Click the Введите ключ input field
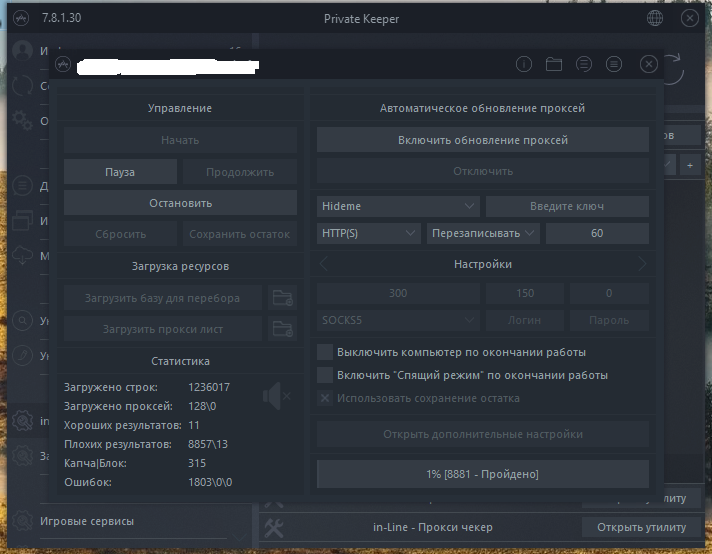Image resolution: width=712 pixels, height=554 pixels. click(567, 206)
